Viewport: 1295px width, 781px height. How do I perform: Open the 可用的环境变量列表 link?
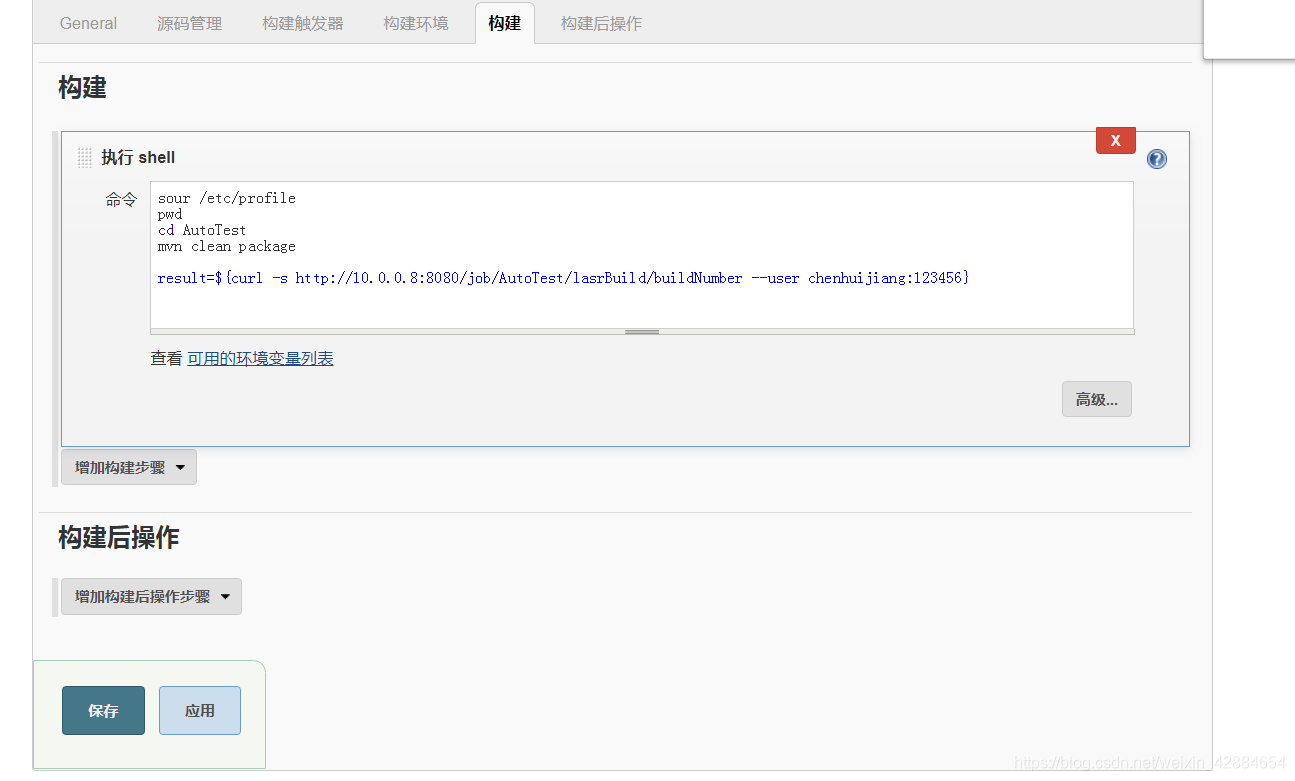260,358
